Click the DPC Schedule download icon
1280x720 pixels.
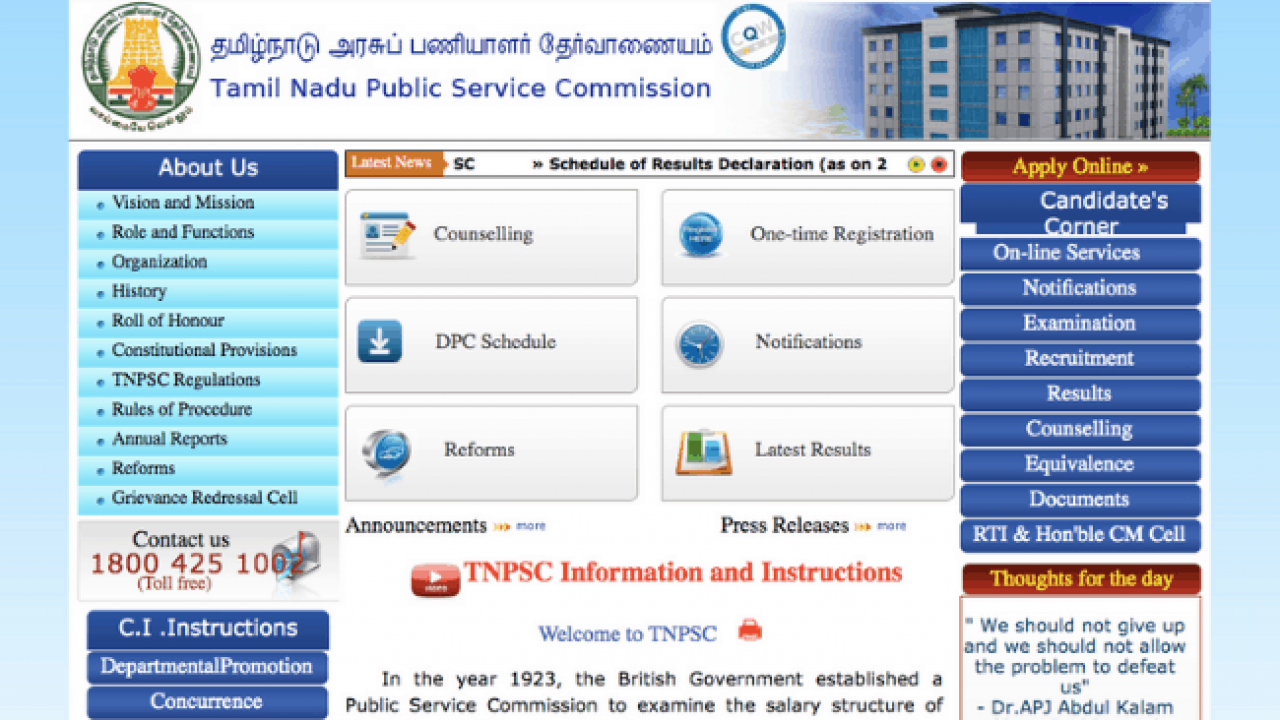click(x=380, y=341)
